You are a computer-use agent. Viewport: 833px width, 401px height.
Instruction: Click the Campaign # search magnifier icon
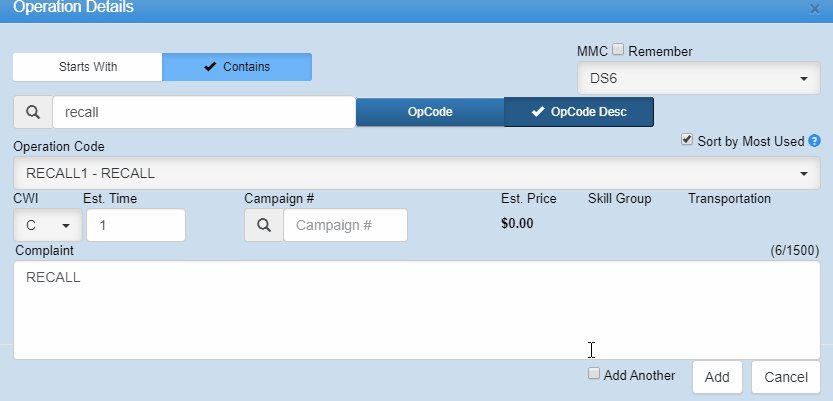point(264,225)
